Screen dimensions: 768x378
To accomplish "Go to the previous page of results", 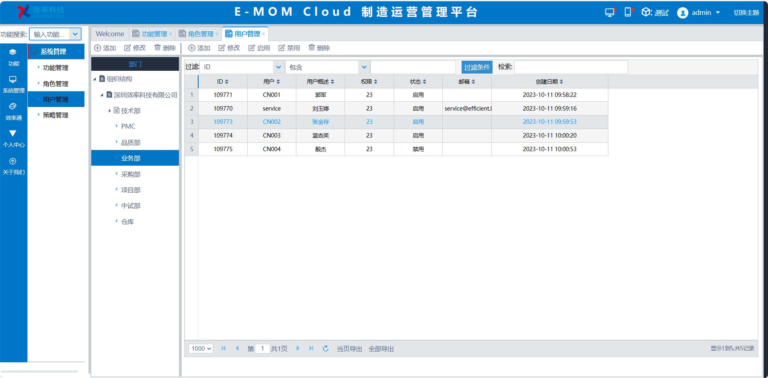I will coord(237,349).
